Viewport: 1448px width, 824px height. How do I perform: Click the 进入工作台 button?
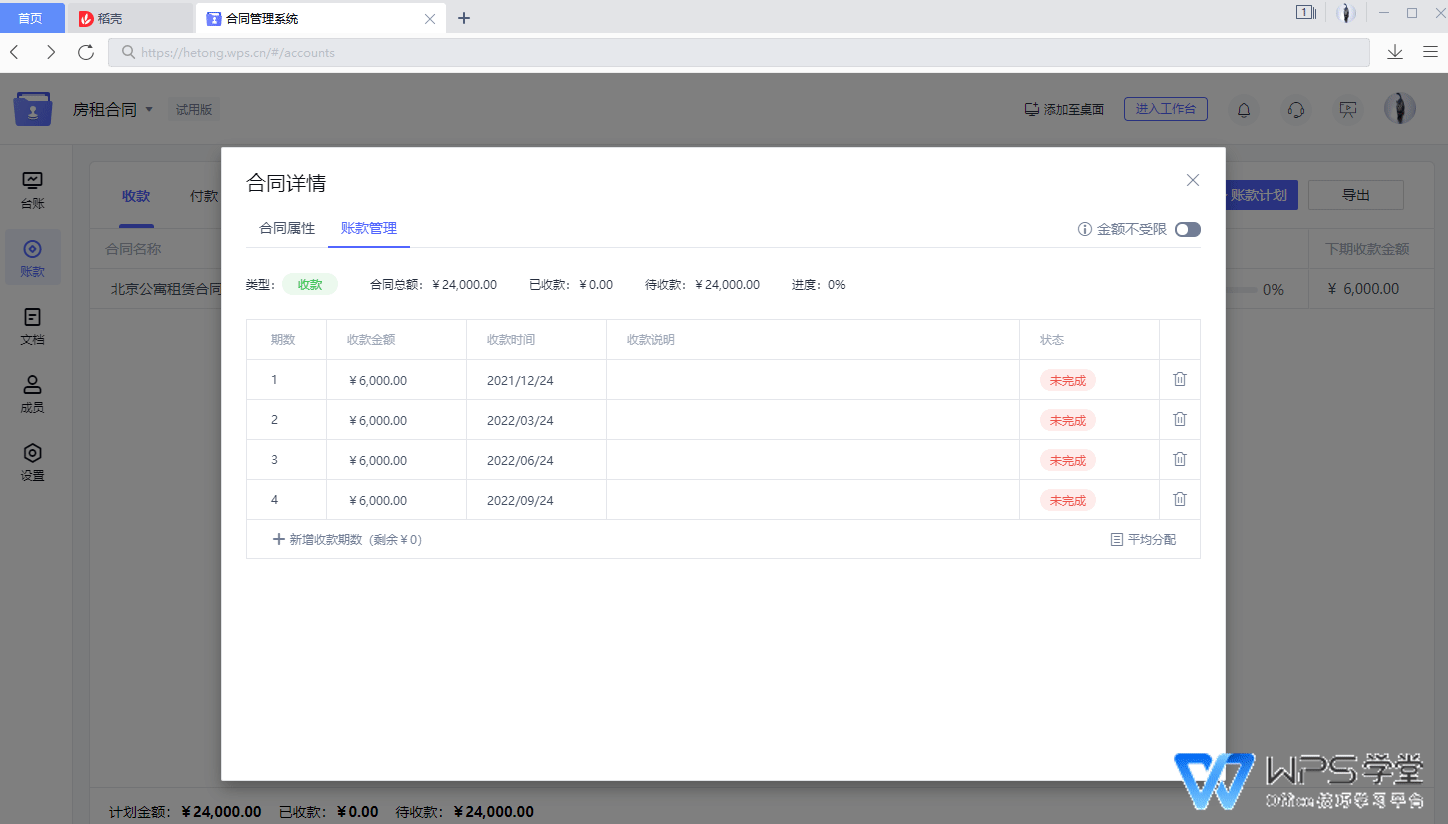pos(1165,109)
